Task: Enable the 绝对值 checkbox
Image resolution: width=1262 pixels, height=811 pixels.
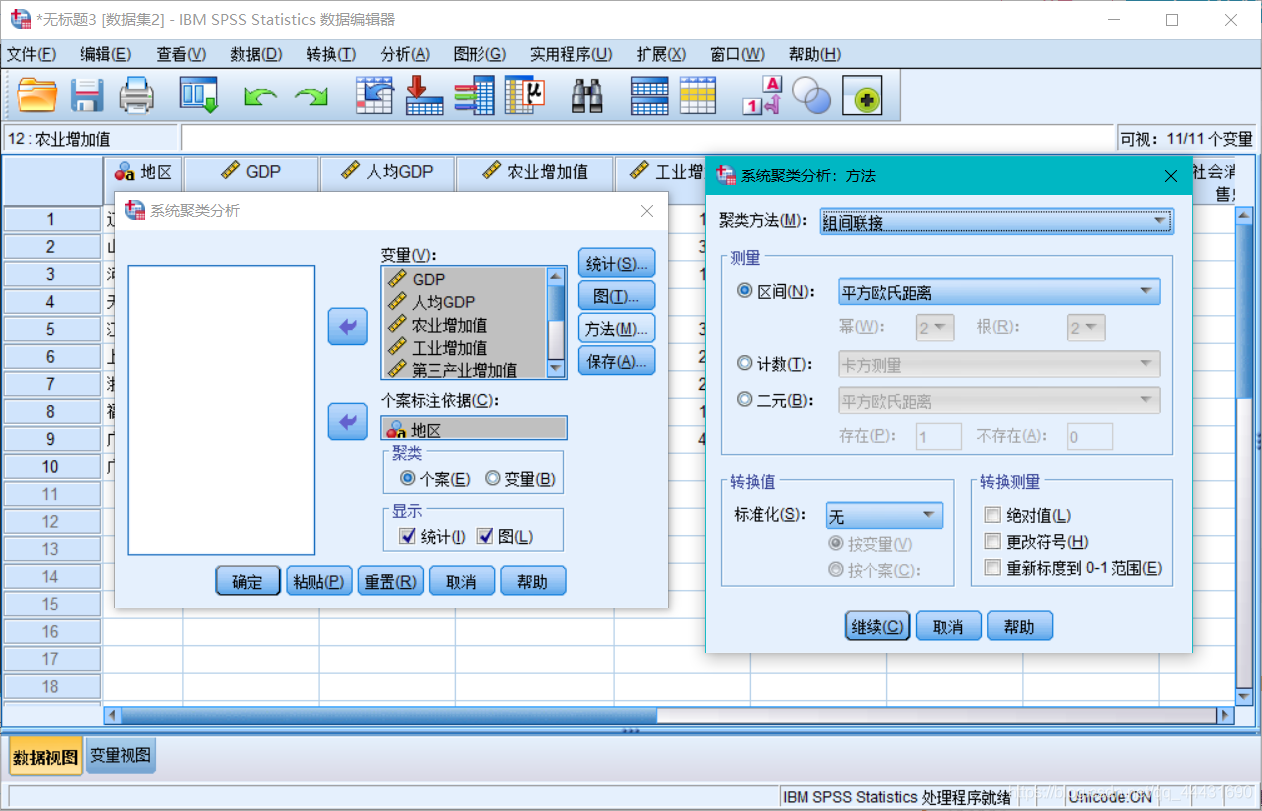Action: (x=993, y=515)
